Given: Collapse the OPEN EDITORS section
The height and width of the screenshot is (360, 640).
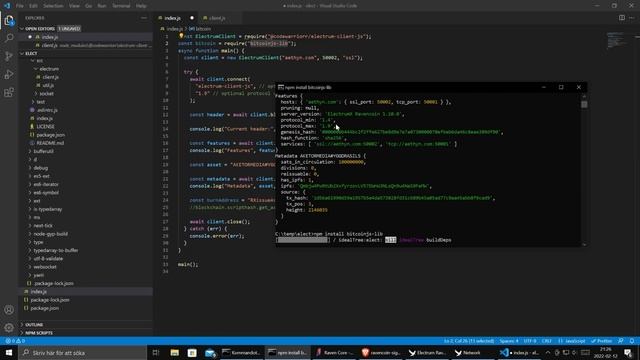Looking at the screenshot, I should pos(22,29).
